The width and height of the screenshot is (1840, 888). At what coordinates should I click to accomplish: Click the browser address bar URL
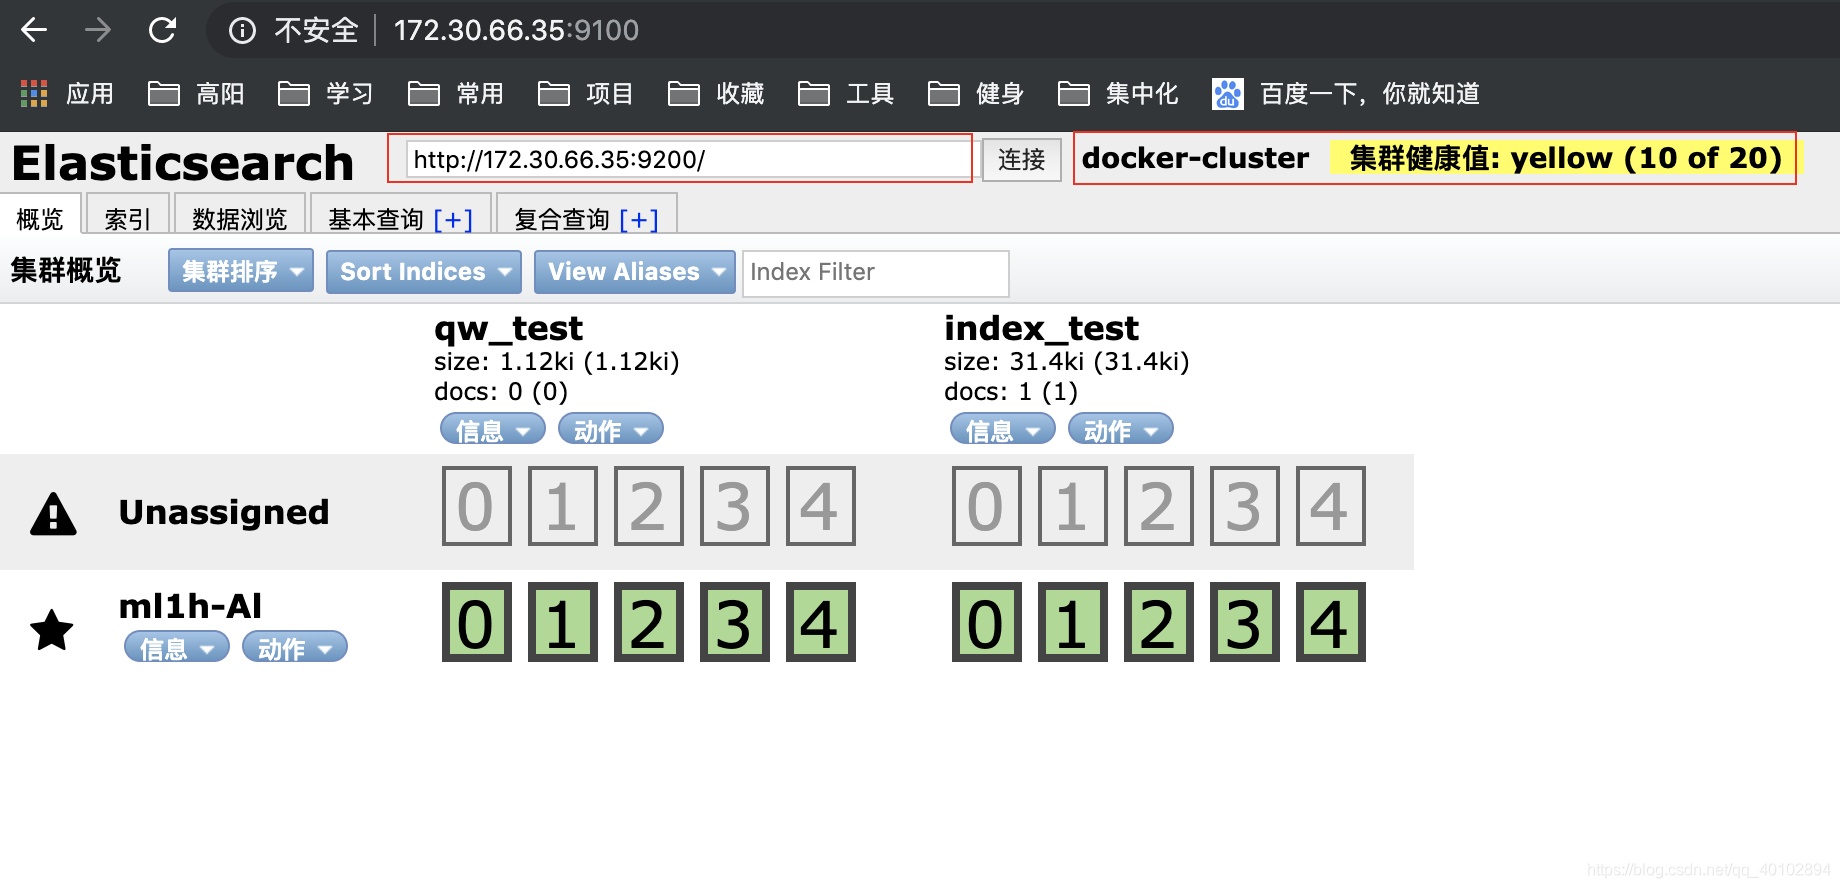click(516, 31)
